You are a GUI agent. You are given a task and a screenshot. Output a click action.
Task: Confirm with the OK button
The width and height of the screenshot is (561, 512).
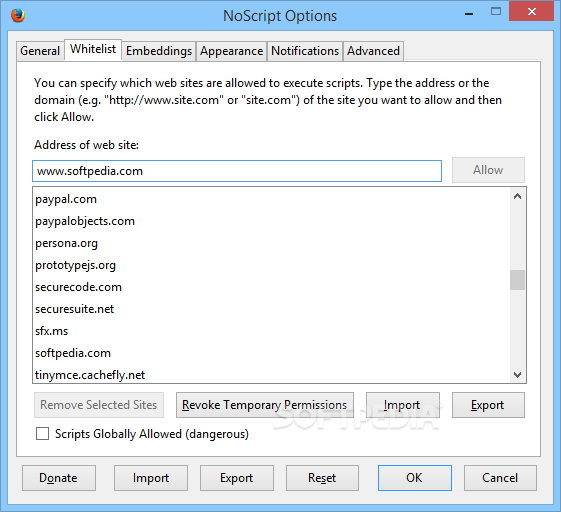point(415,478)
